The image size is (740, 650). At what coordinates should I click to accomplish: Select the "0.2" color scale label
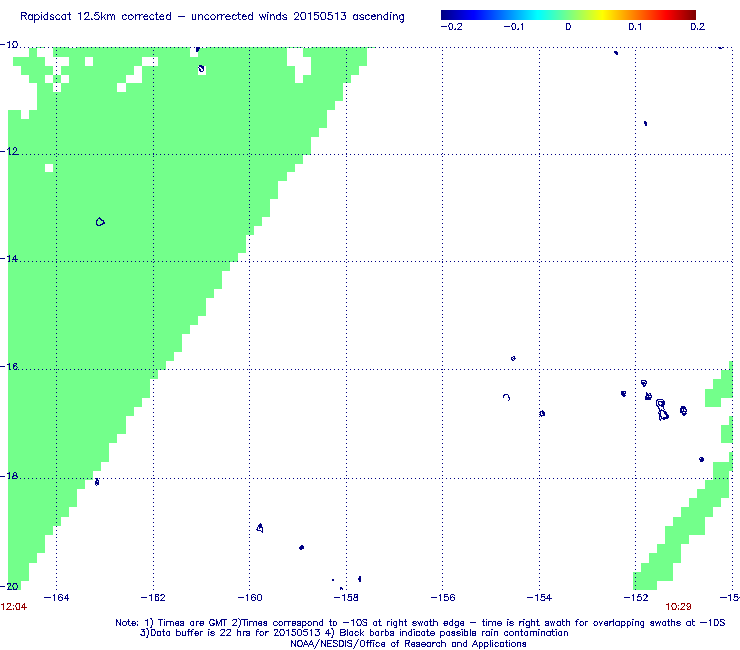[x=698, y=27]
